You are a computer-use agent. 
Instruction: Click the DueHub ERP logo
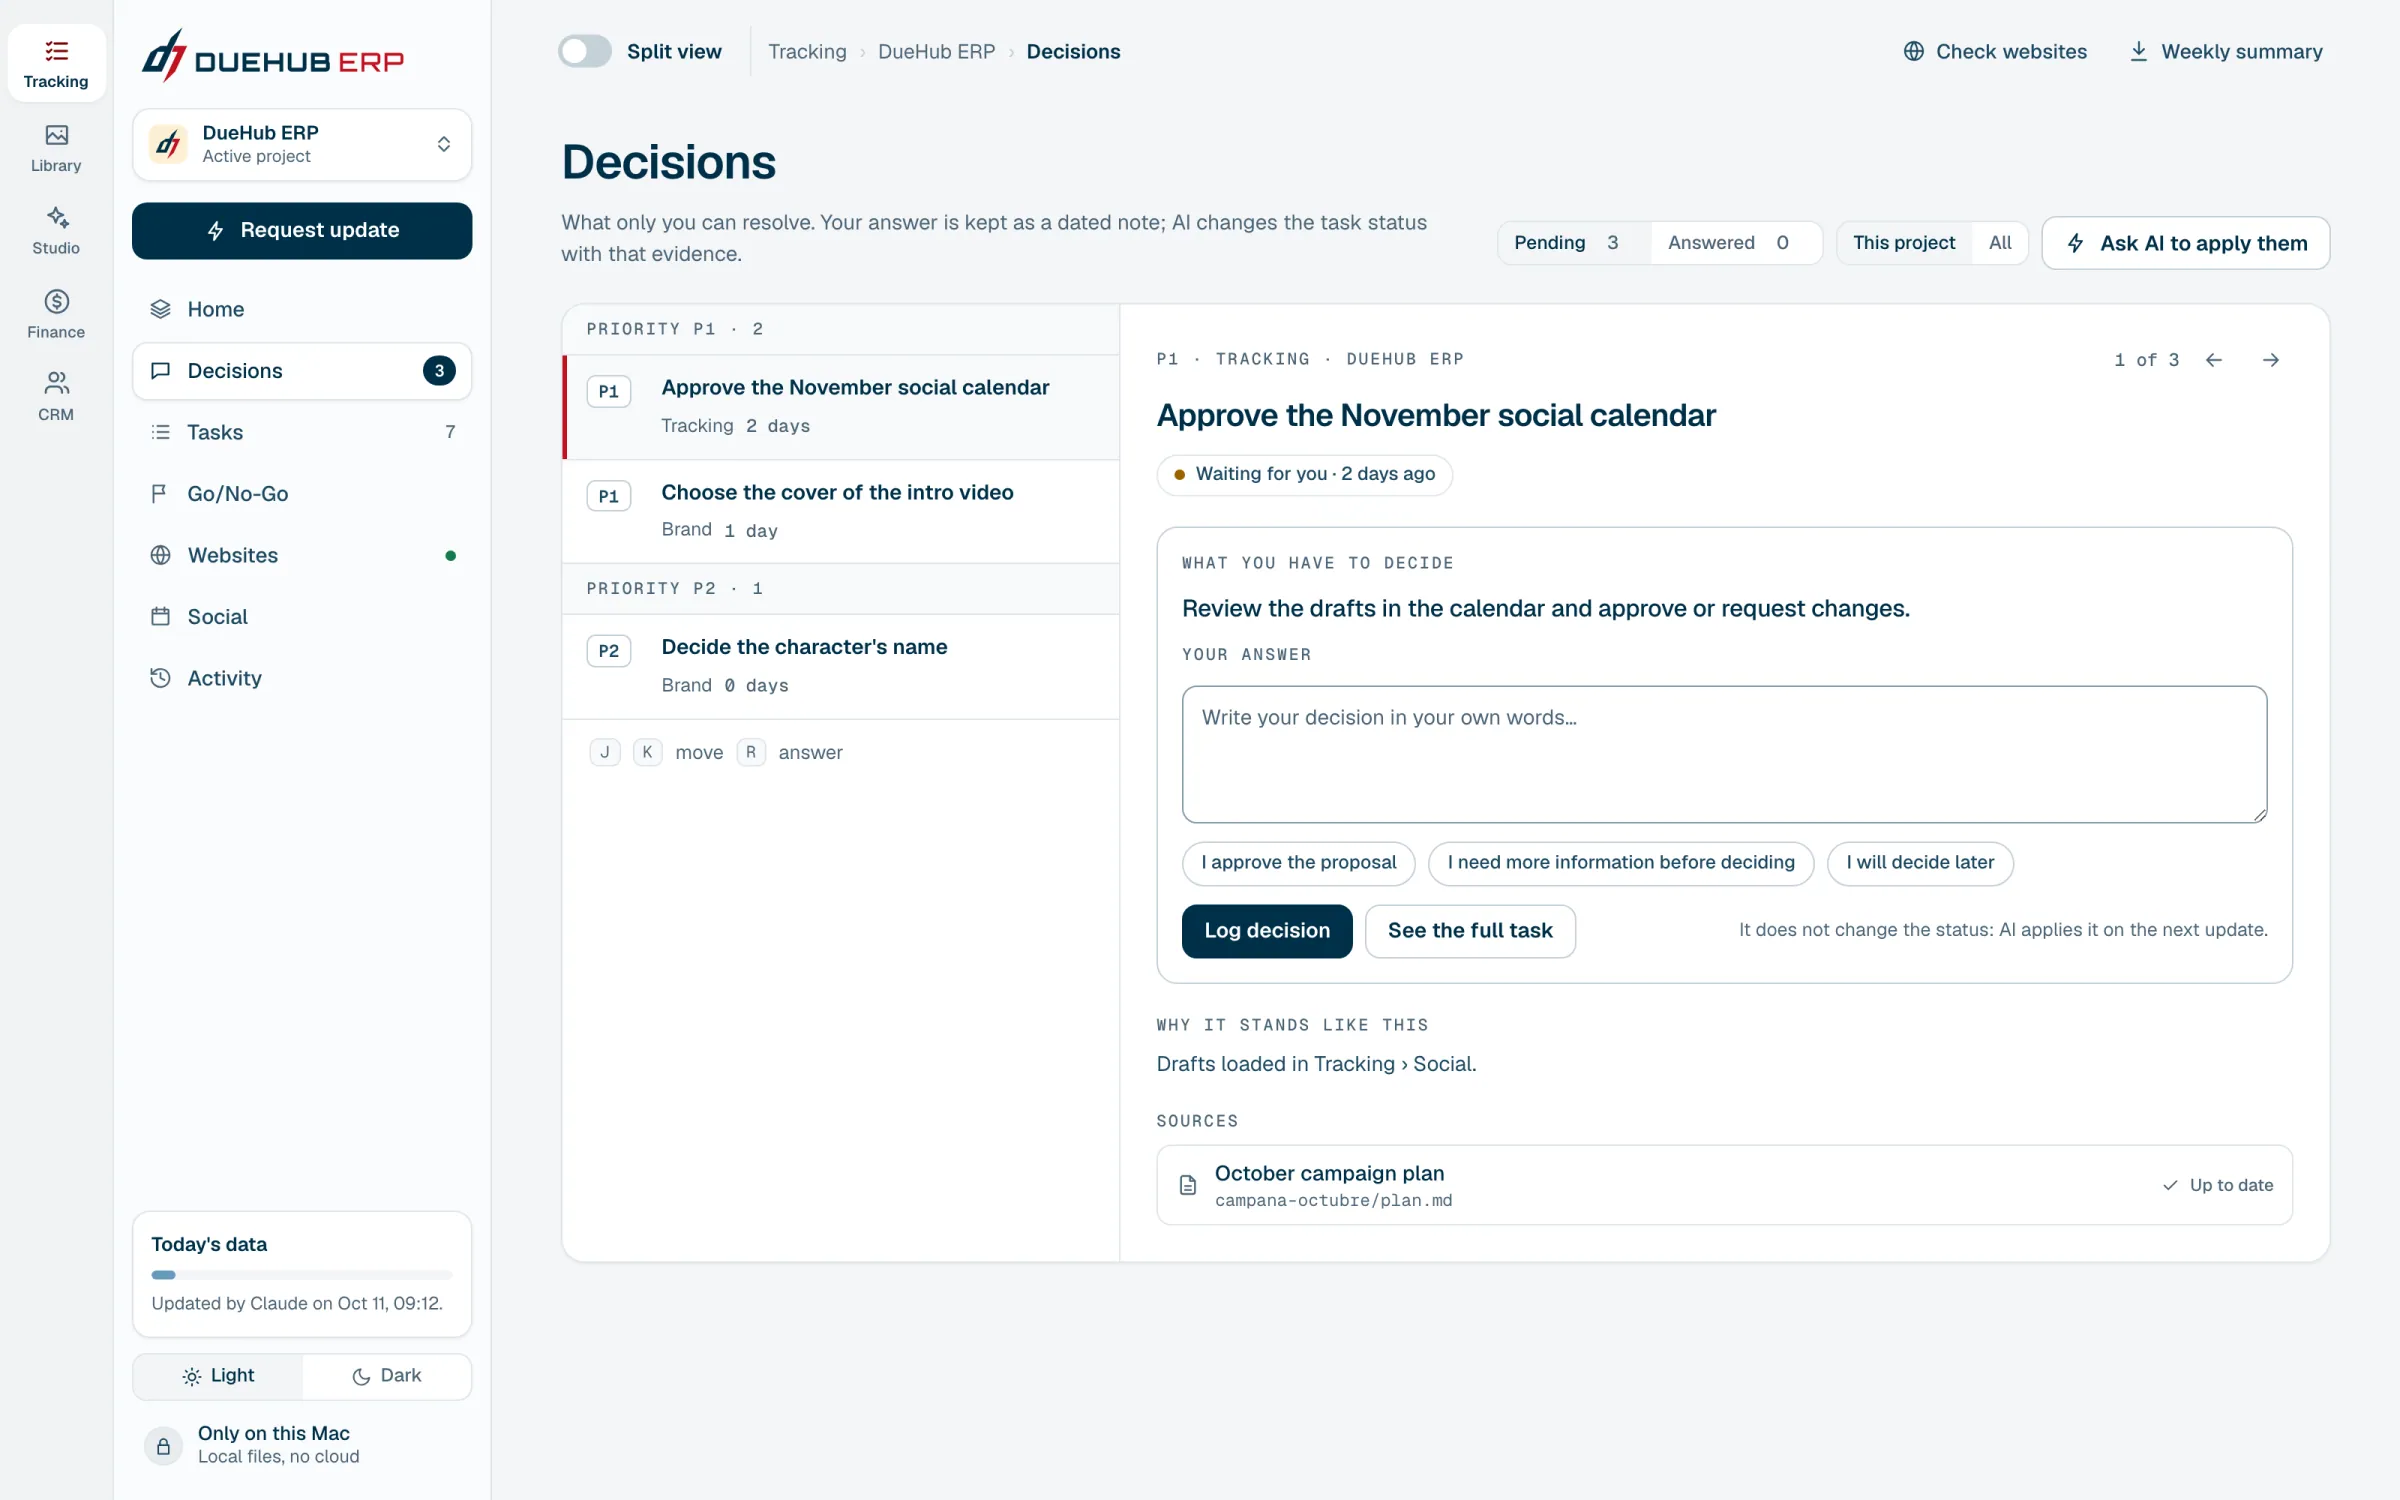(272, 56)
